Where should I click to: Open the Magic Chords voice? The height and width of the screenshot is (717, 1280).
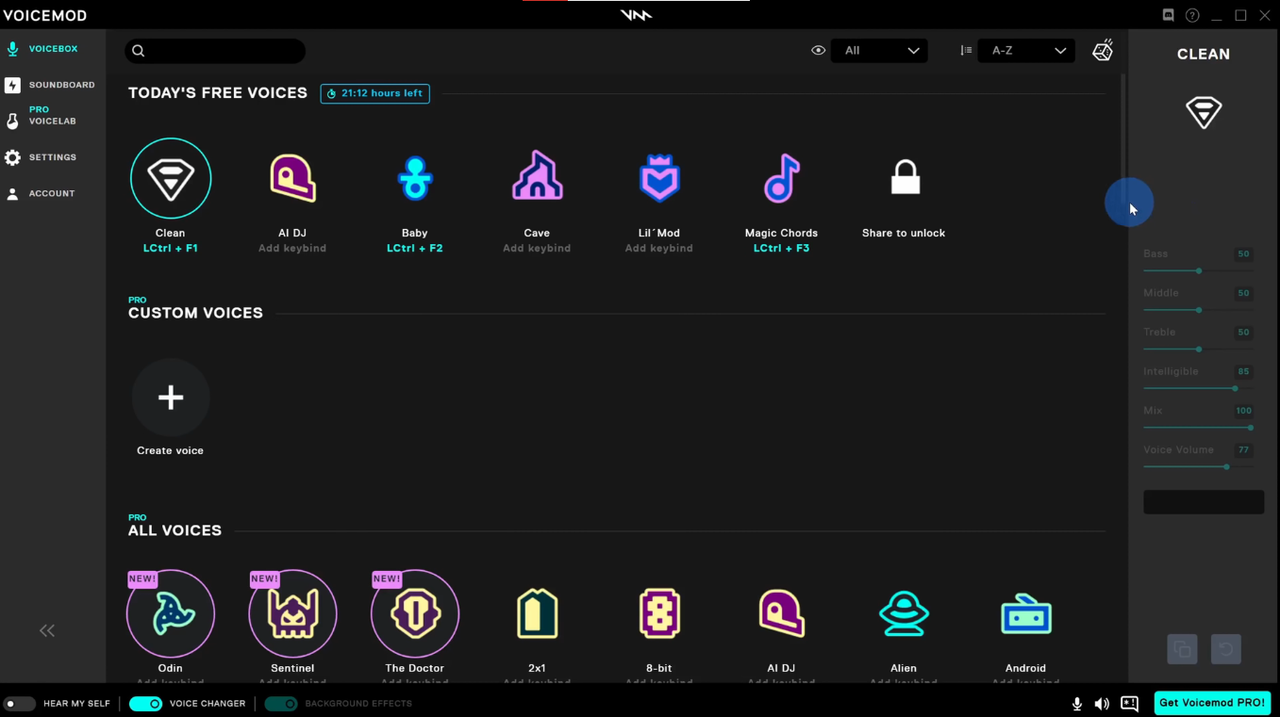tap(781, 178)
